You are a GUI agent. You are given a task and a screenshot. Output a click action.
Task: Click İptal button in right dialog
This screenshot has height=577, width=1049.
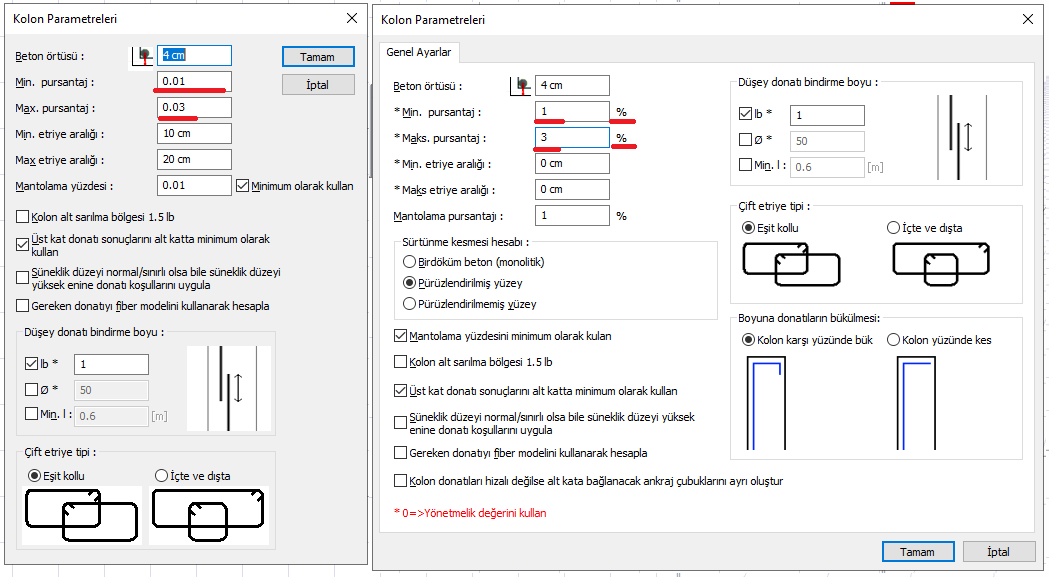pyautogui.click(x=998, y=552)
